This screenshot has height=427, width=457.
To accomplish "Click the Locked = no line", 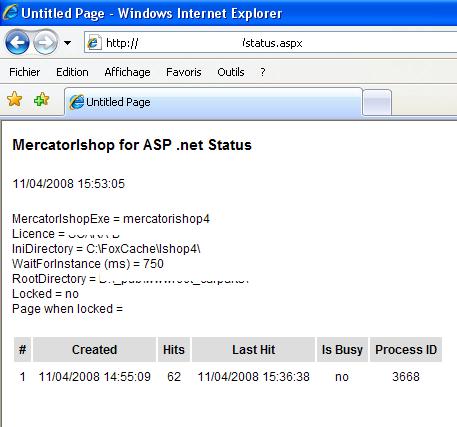I will pyautogui.click(x=45, y=294).
